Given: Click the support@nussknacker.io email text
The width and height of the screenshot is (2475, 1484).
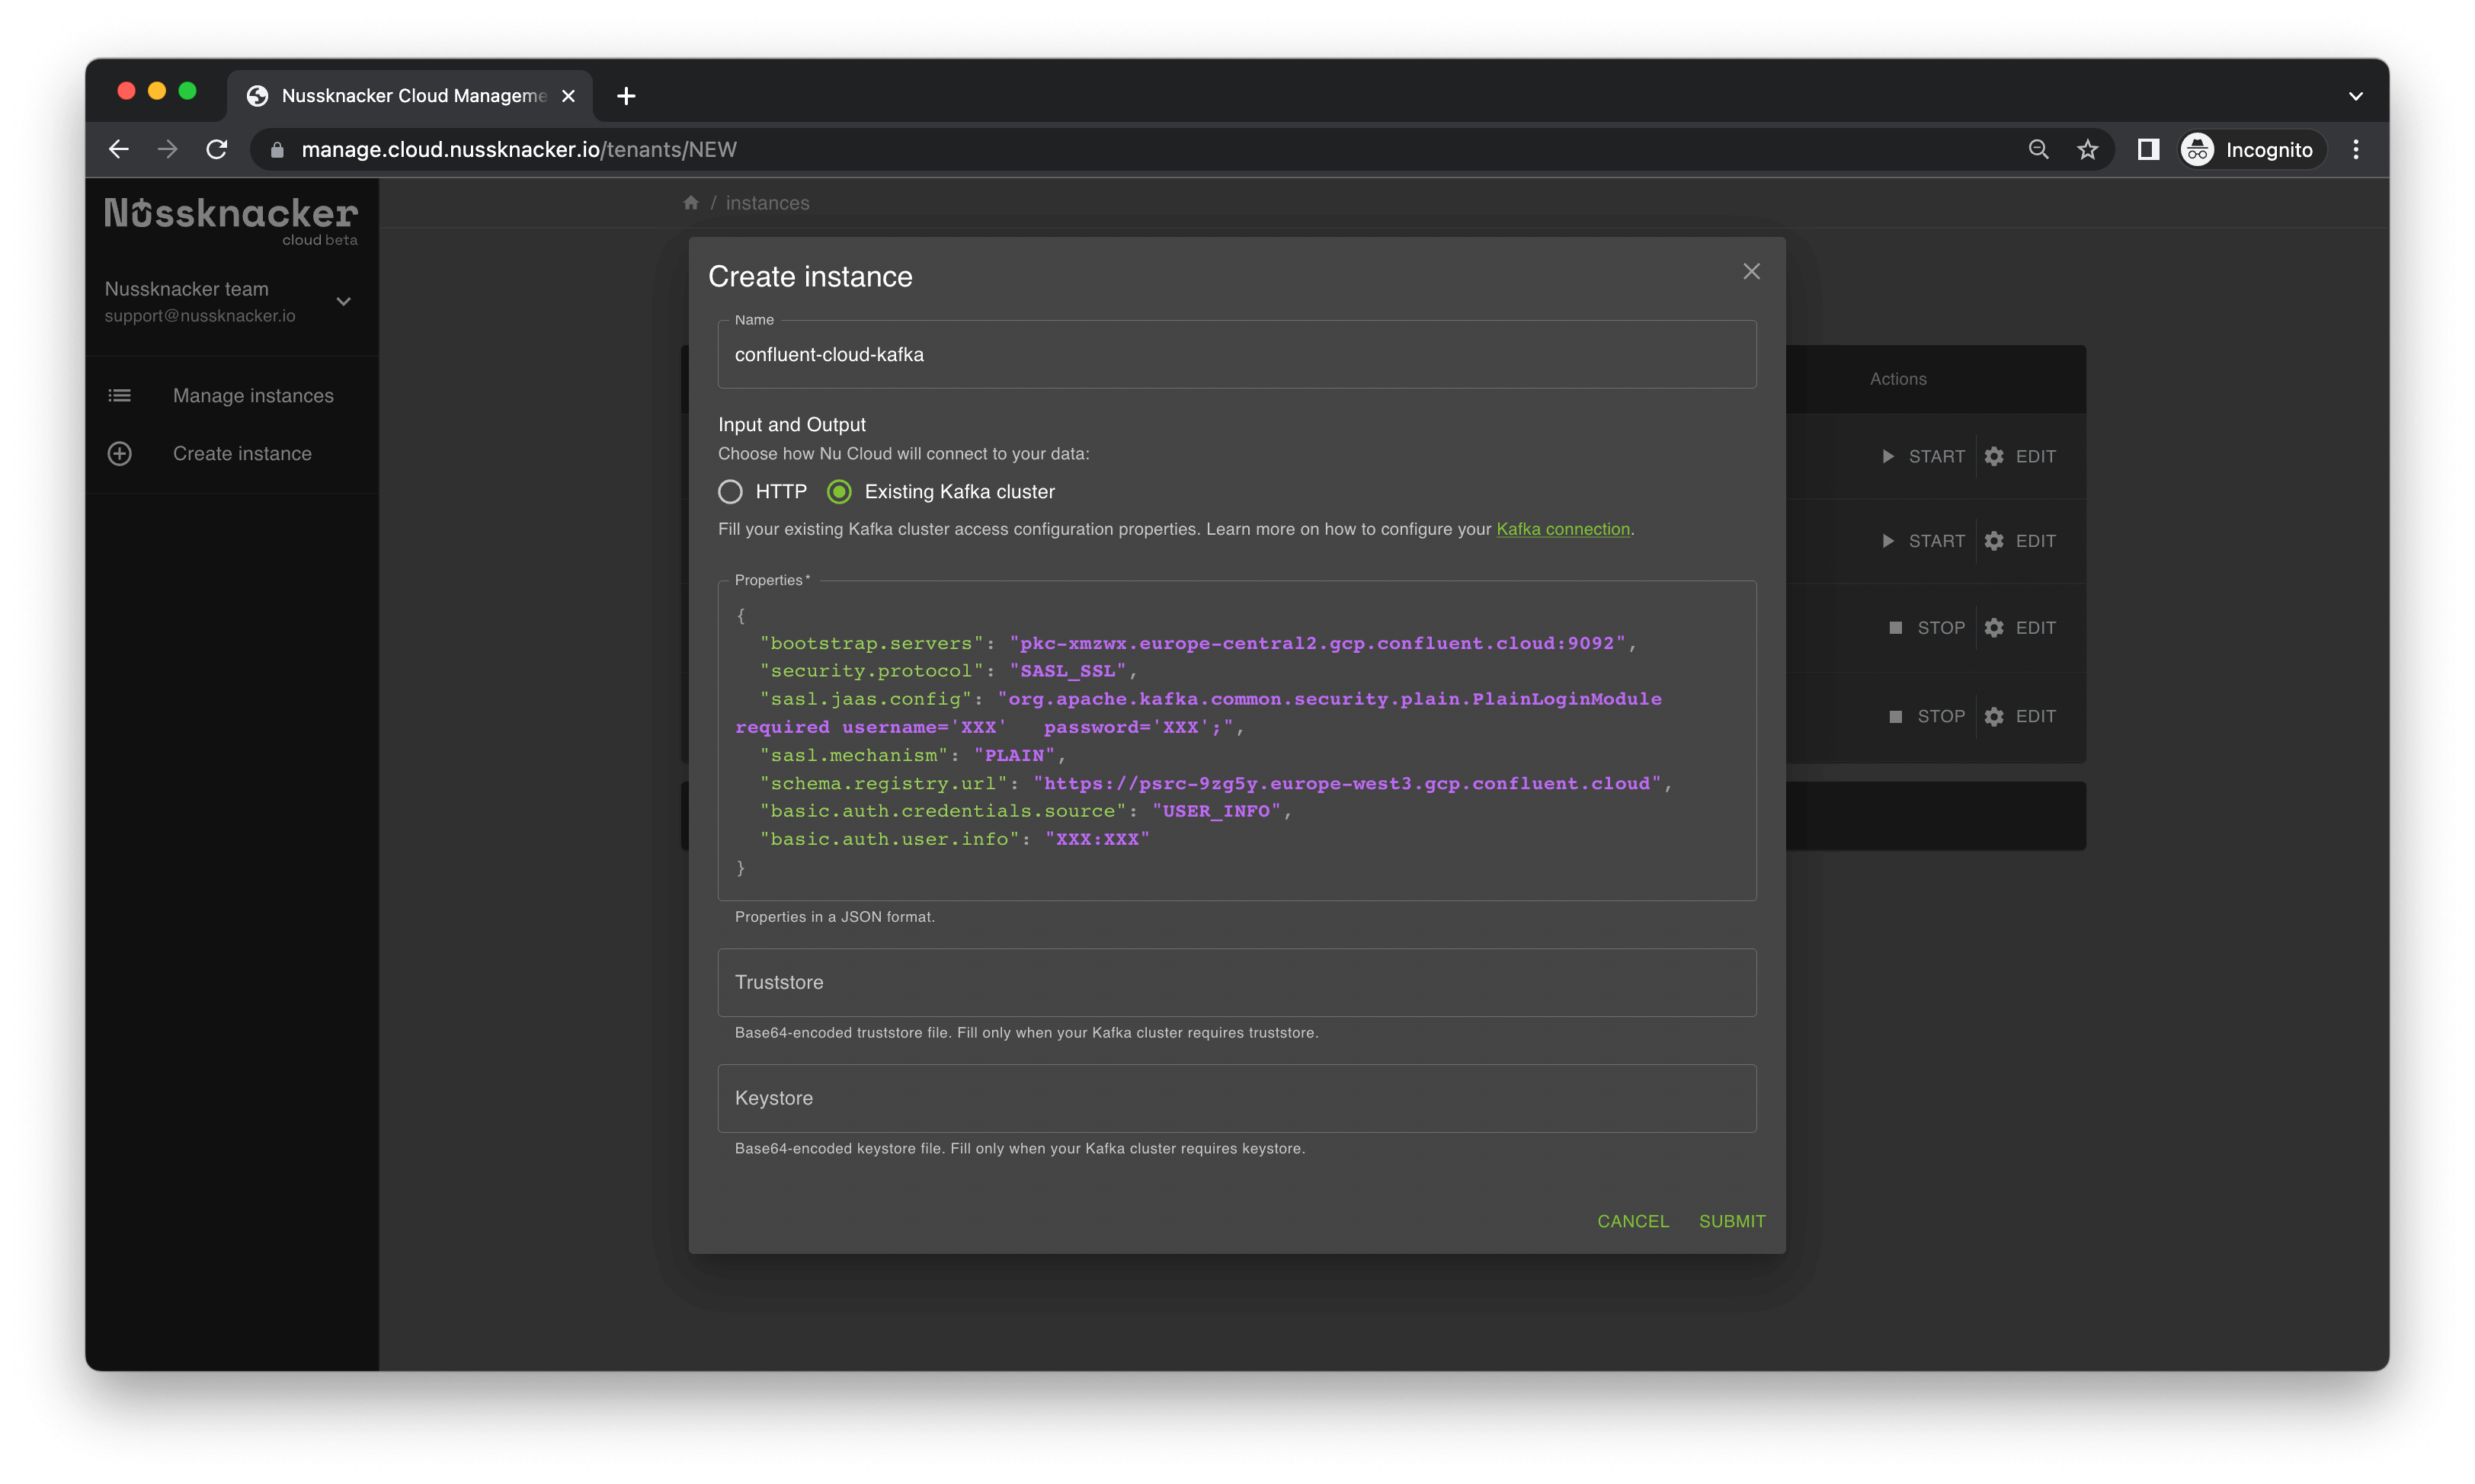Looking at the screenshot, I should [x=200, y=316].
